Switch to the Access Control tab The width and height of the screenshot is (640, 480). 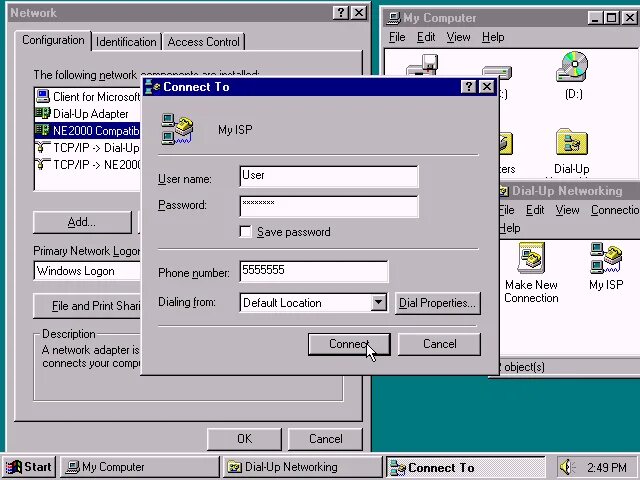[x=203, y=42]
